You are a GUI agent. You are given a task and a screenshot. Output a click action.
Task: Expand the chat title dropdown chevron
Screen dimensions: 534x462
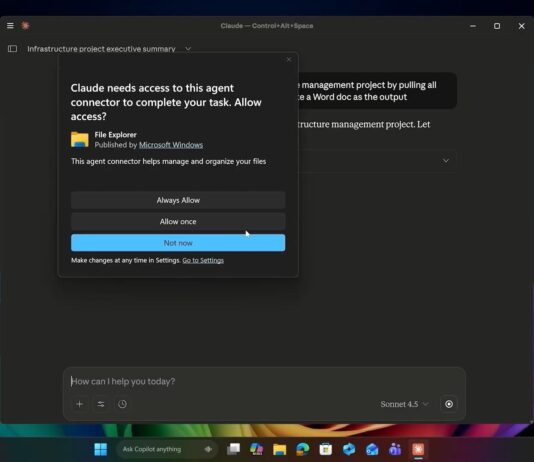(x=188, y=49)
